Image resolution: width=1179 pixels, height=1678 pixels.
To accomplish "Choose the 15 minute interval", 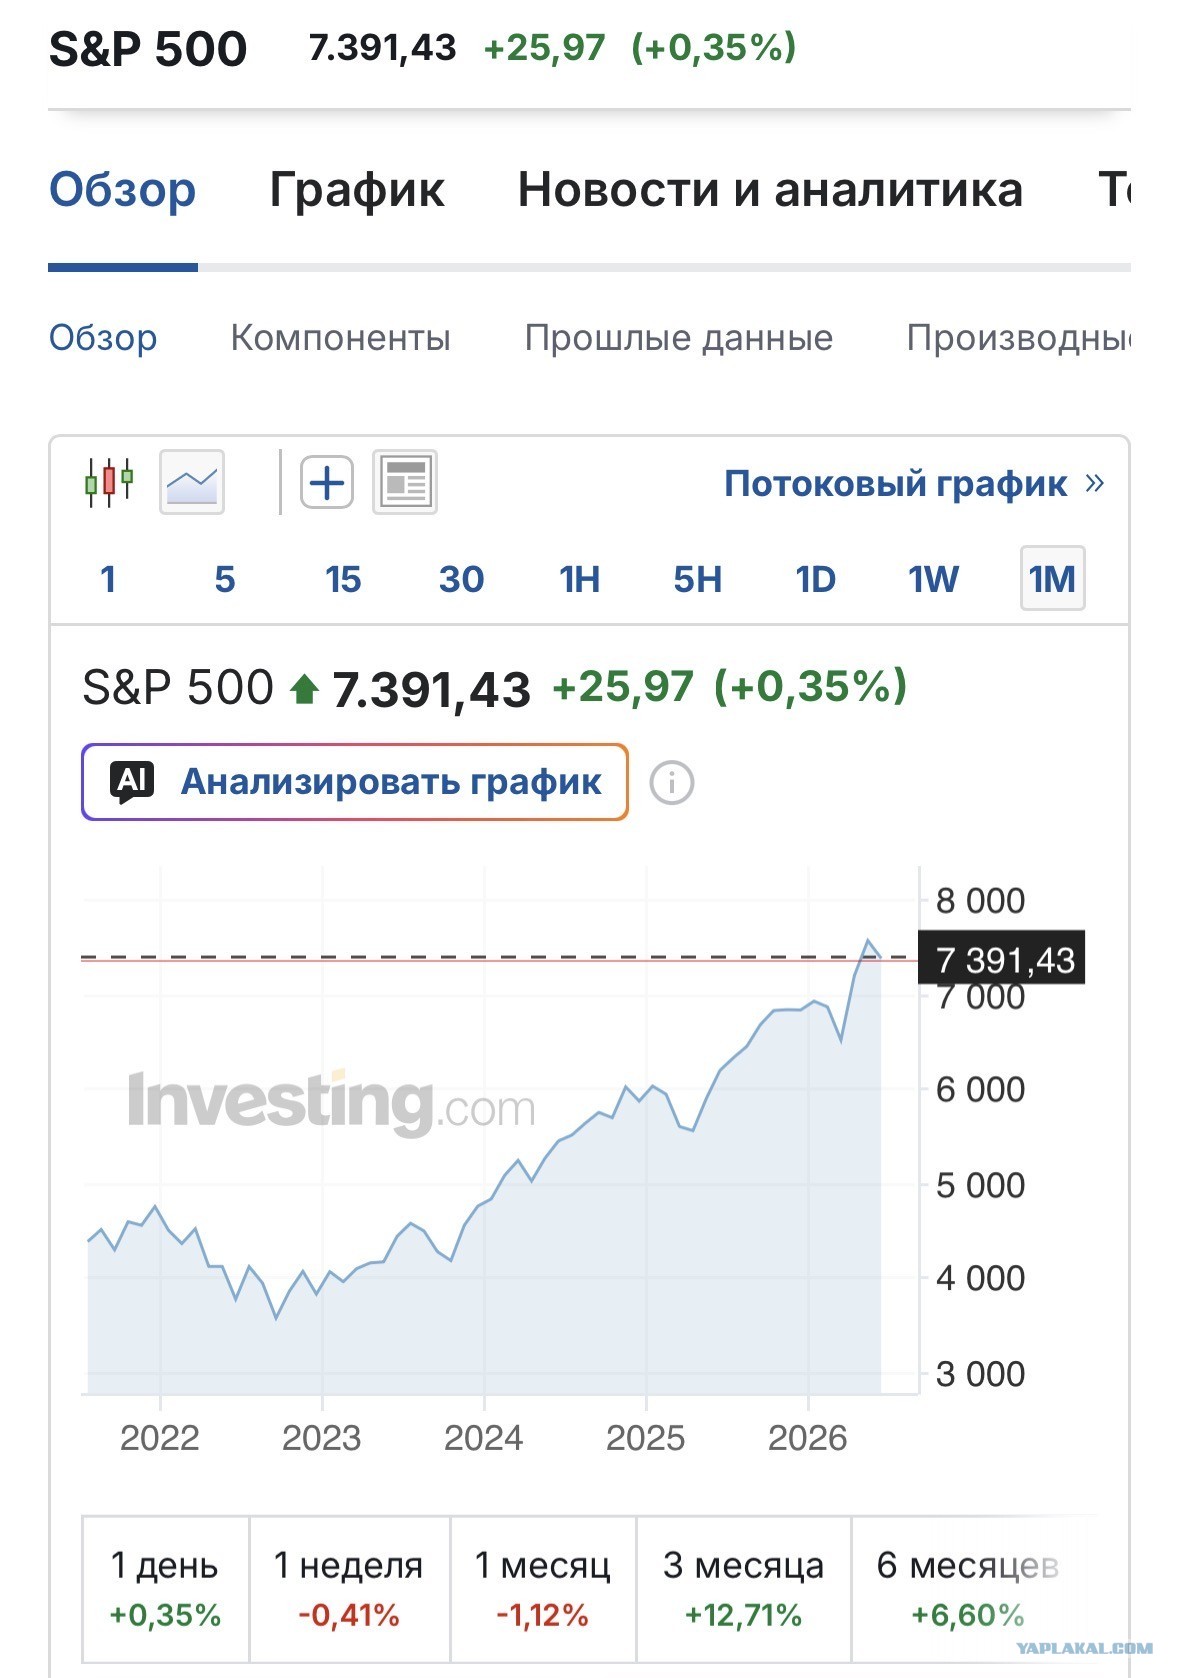I will click(x=343, y=579).
